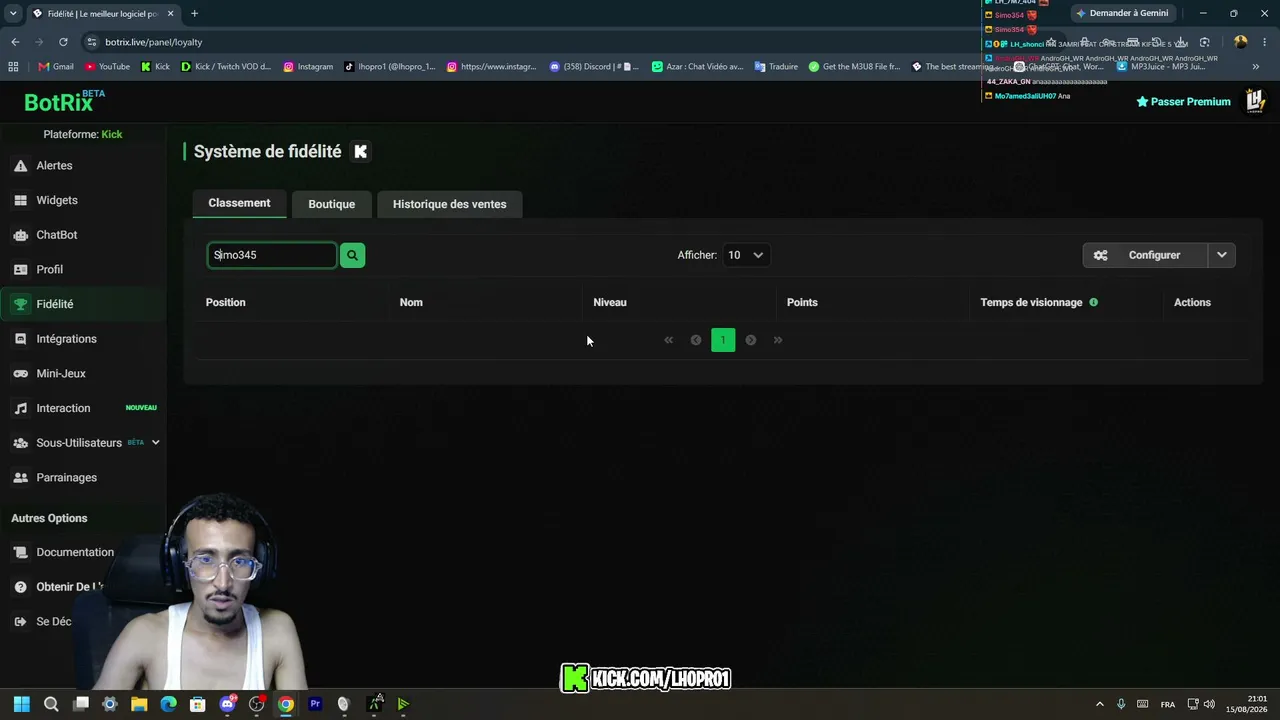Click the Kick platform logo beside the title

361,151
